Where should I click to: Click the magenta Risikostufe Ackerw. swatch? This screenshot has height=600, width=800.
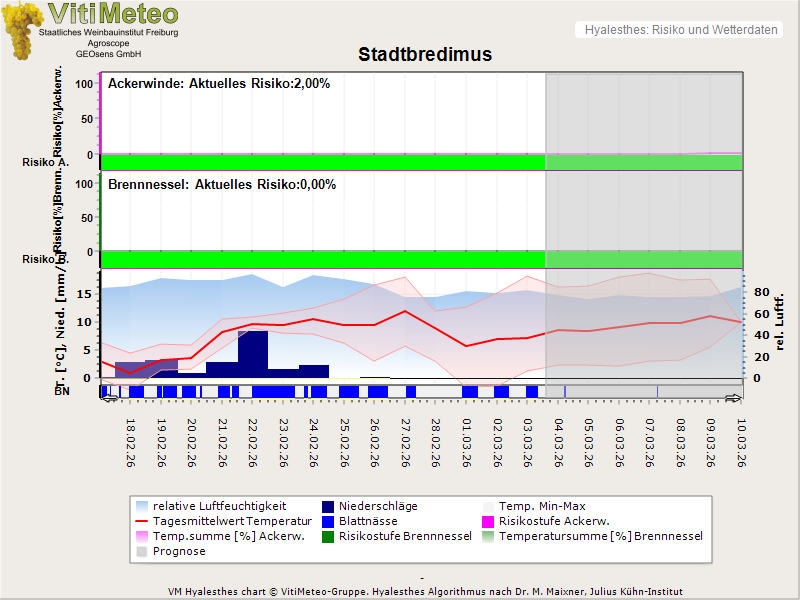pyautogui.click(x=489, y=521)
